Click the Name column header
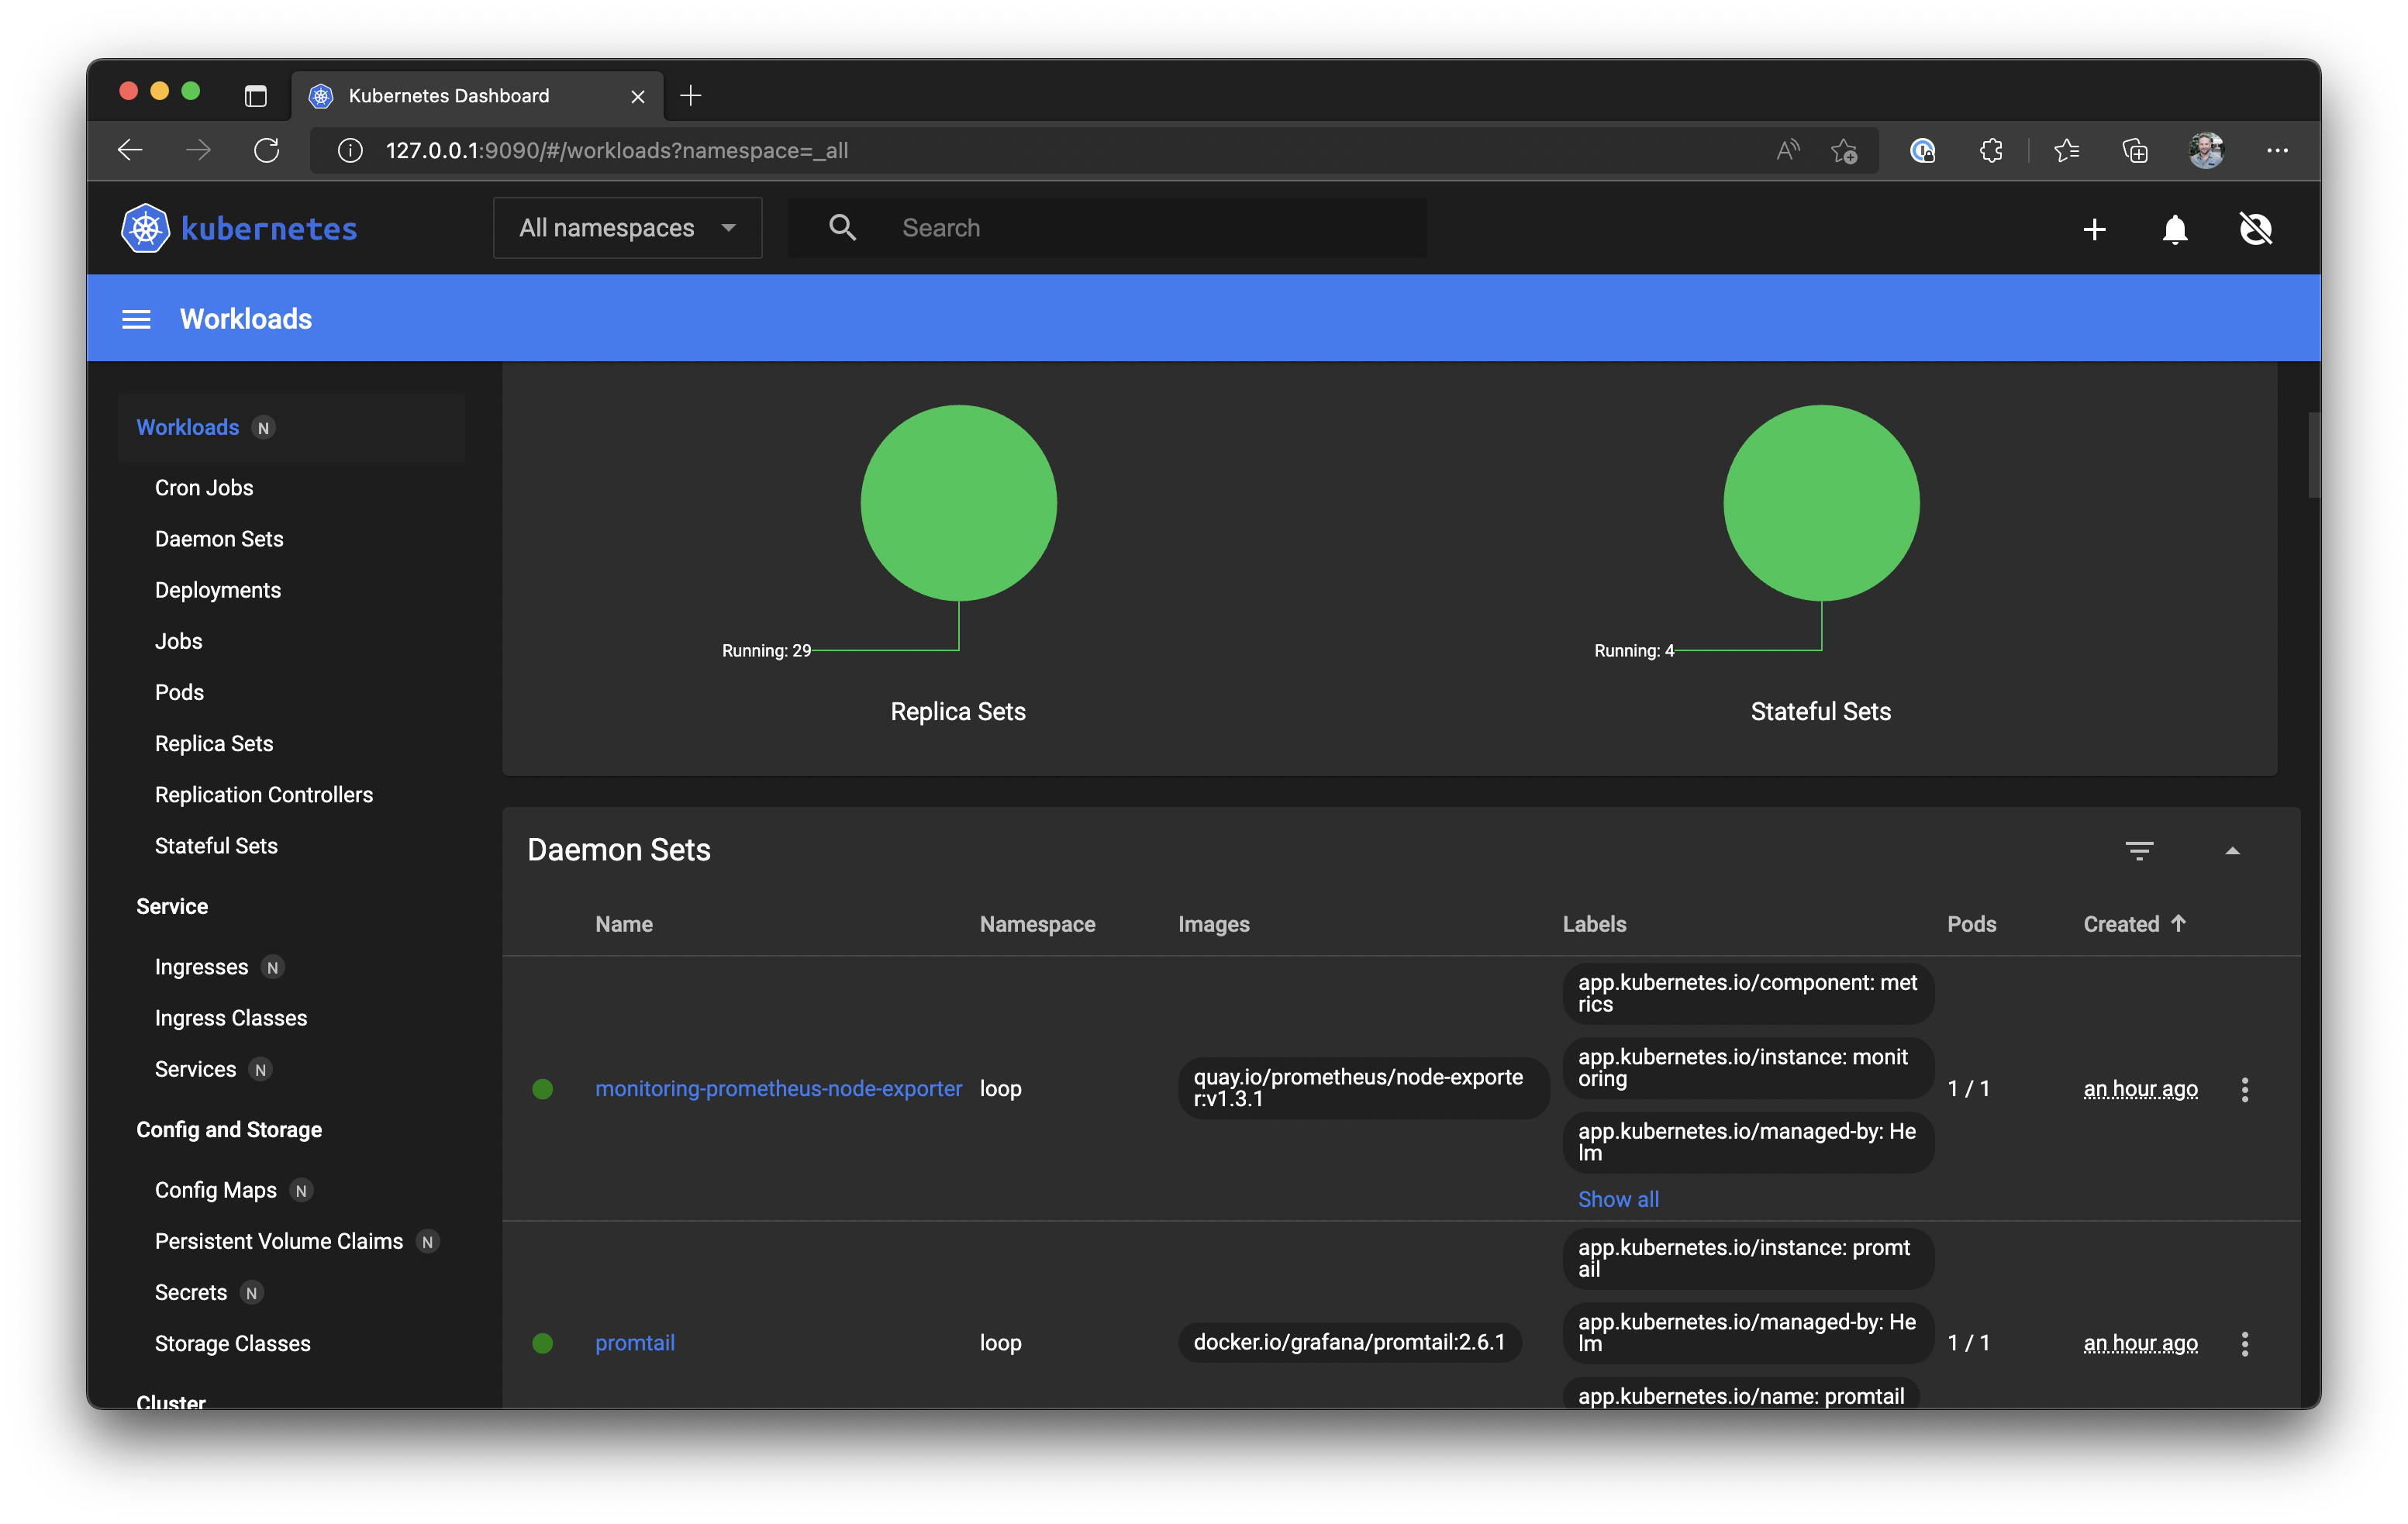The image size is (2408, 1524). (624, 923)
